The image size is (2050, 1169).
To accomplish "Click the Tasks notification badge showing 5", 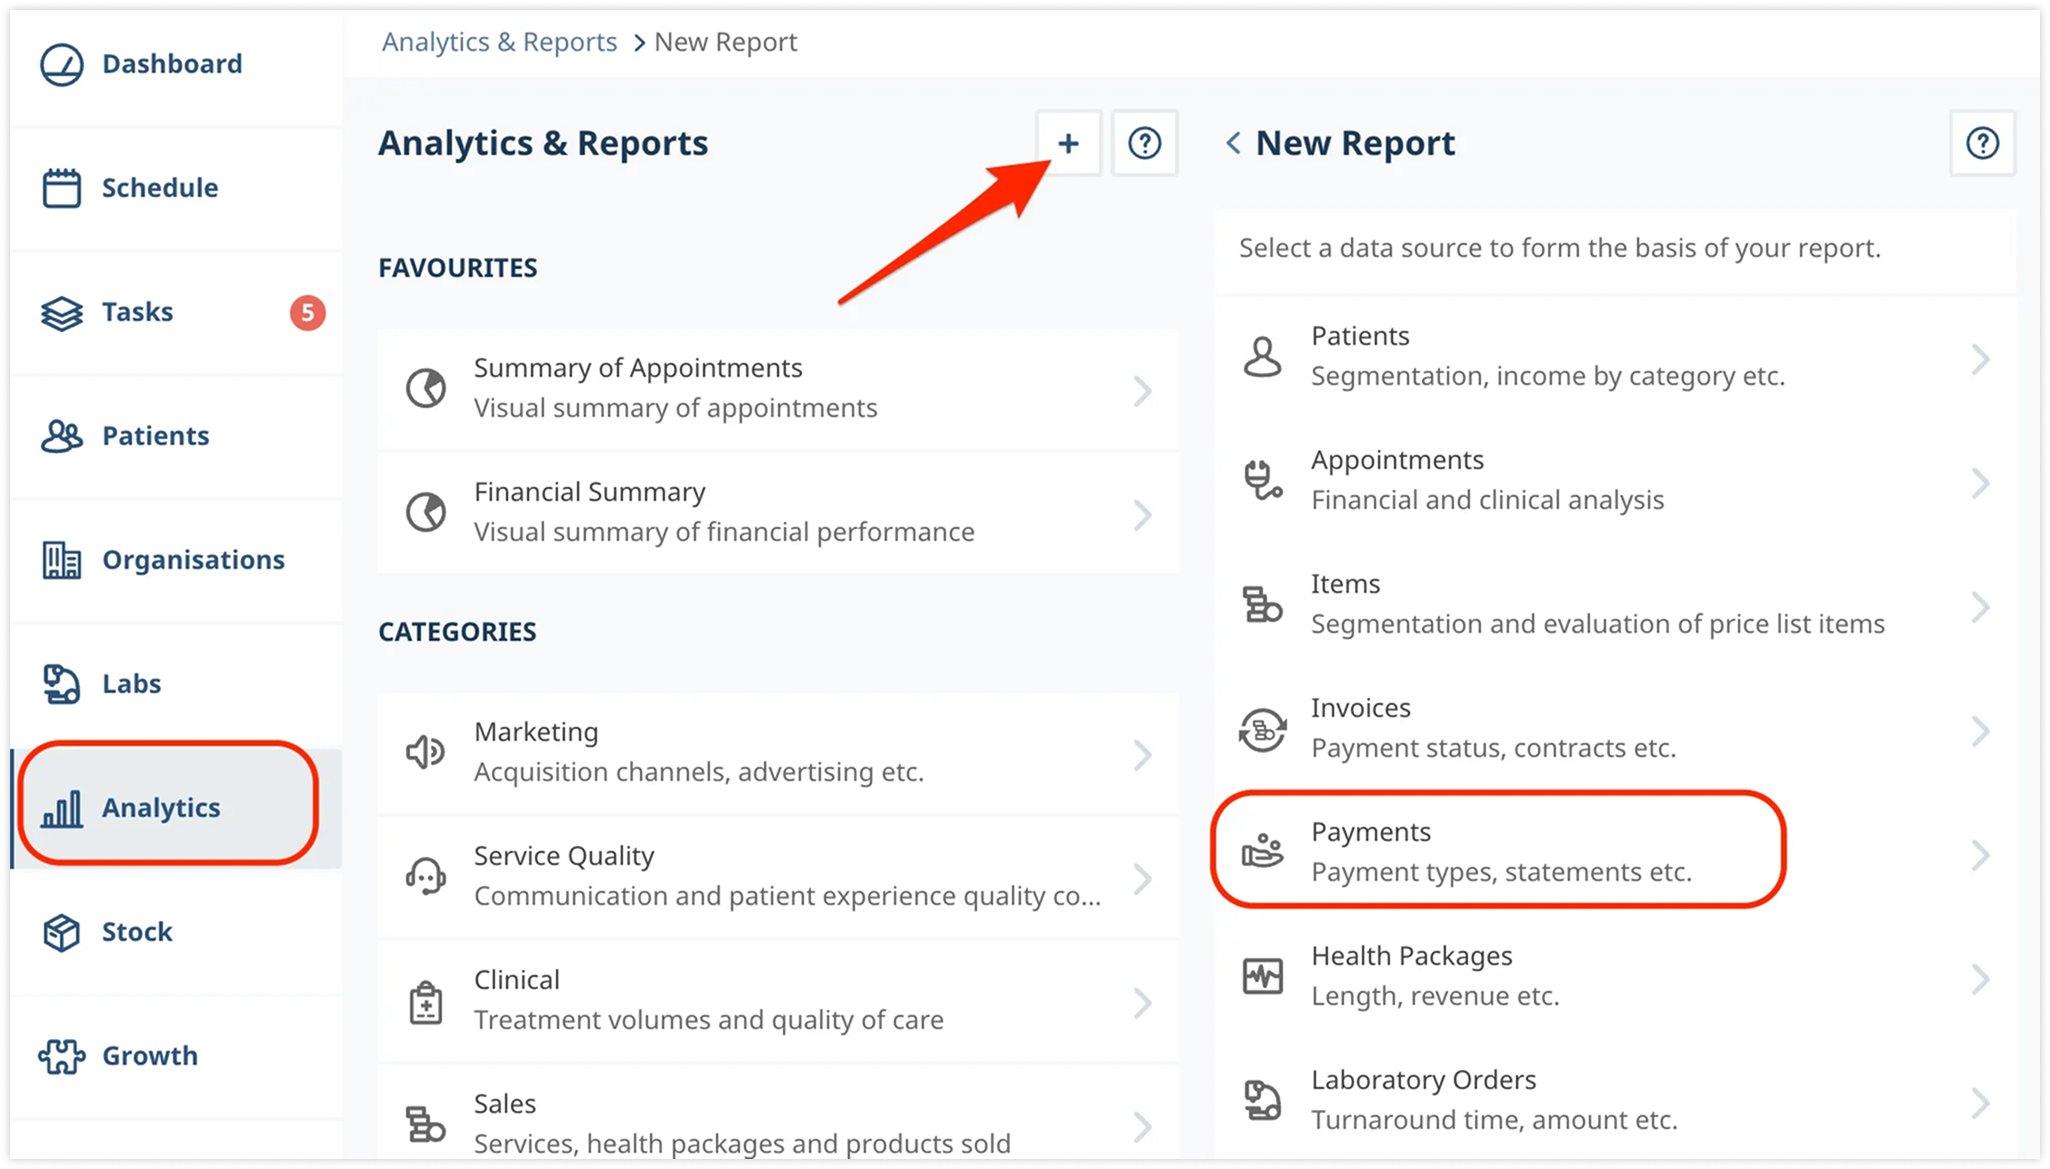I will [x=307, y=312].
